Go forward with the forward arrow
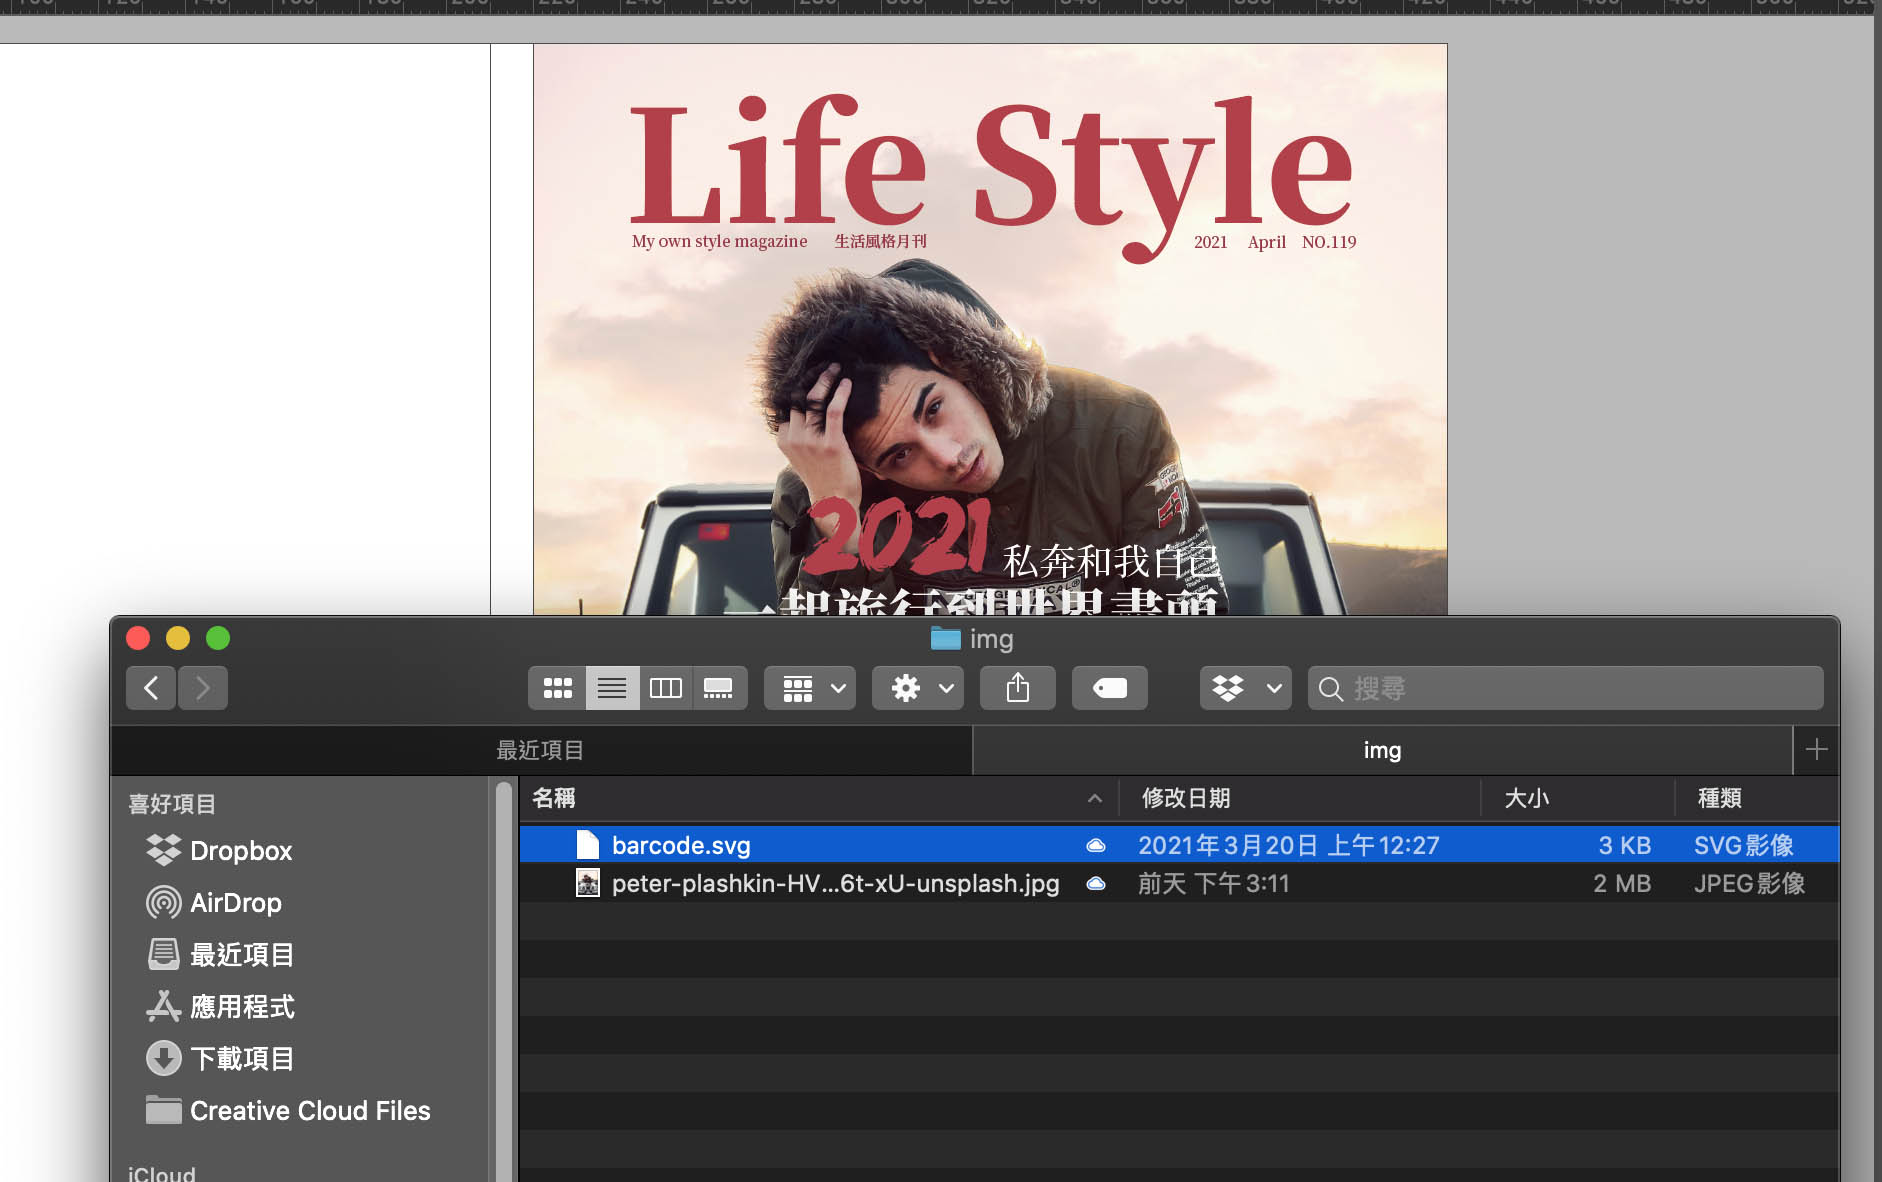 click(x=203, y=688)
